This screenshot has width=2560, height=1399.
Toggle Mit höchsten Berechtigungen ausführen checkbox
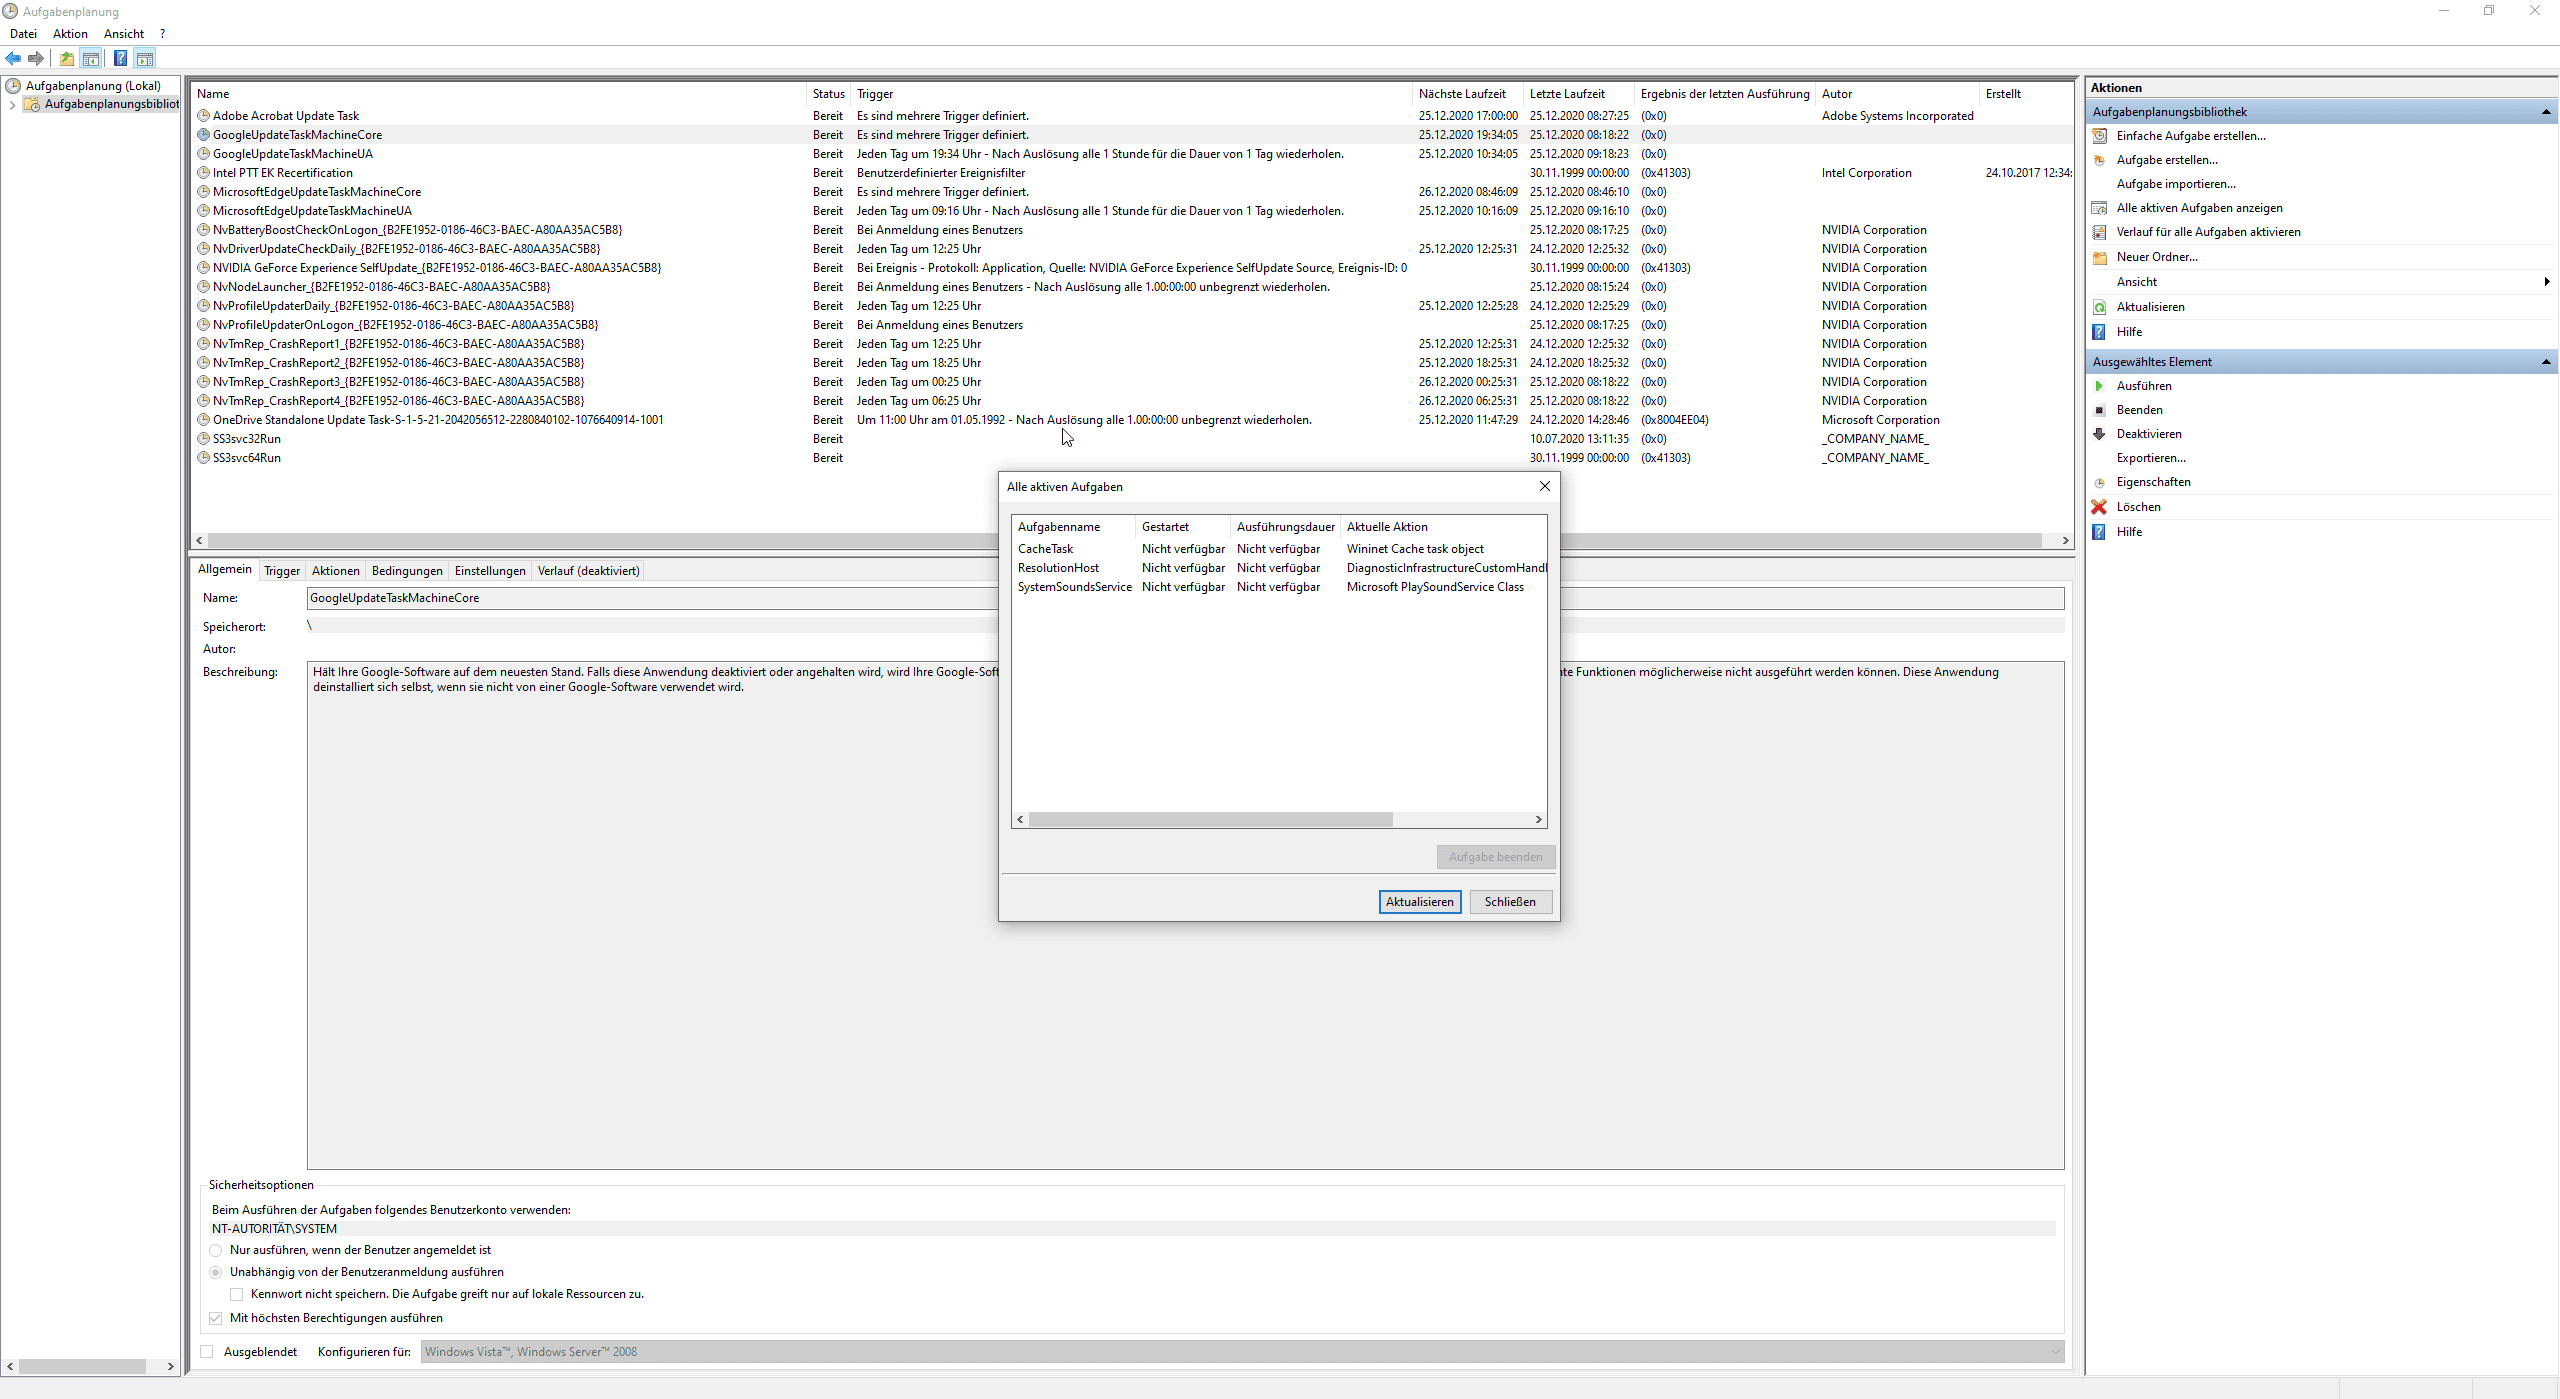point(216,1318)
